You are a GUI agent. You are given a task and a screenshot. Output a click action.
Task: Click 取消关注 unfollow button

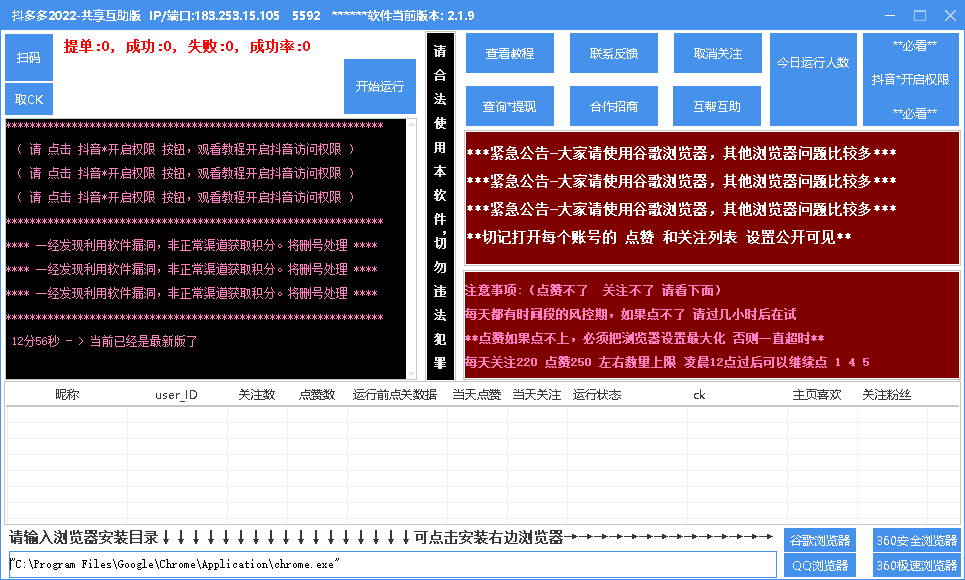718,54
